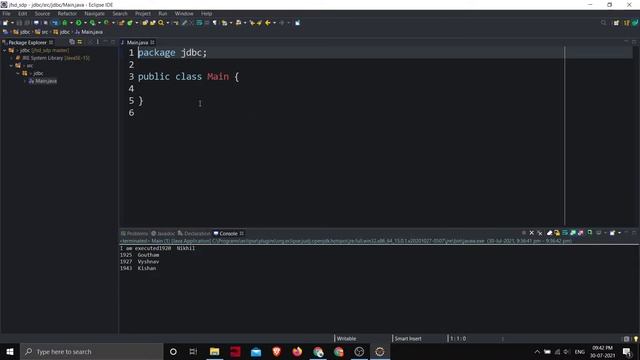
Task: Click the Save toolbar icon
Action: tap(19, 23)
